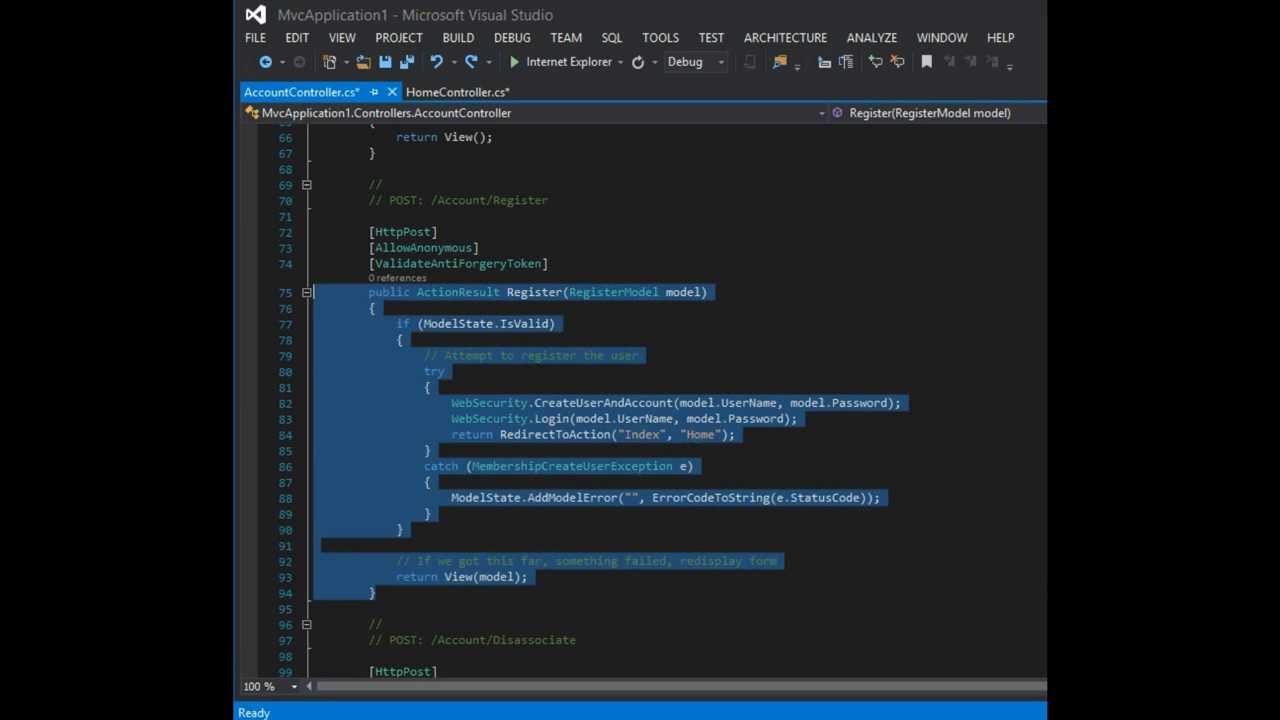Open the TEAM menu

pyautogui.click(x=566, y=38)
